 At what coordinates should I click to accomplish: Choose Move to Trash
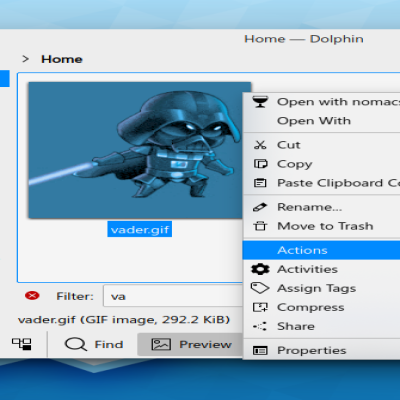click(322, 226)
